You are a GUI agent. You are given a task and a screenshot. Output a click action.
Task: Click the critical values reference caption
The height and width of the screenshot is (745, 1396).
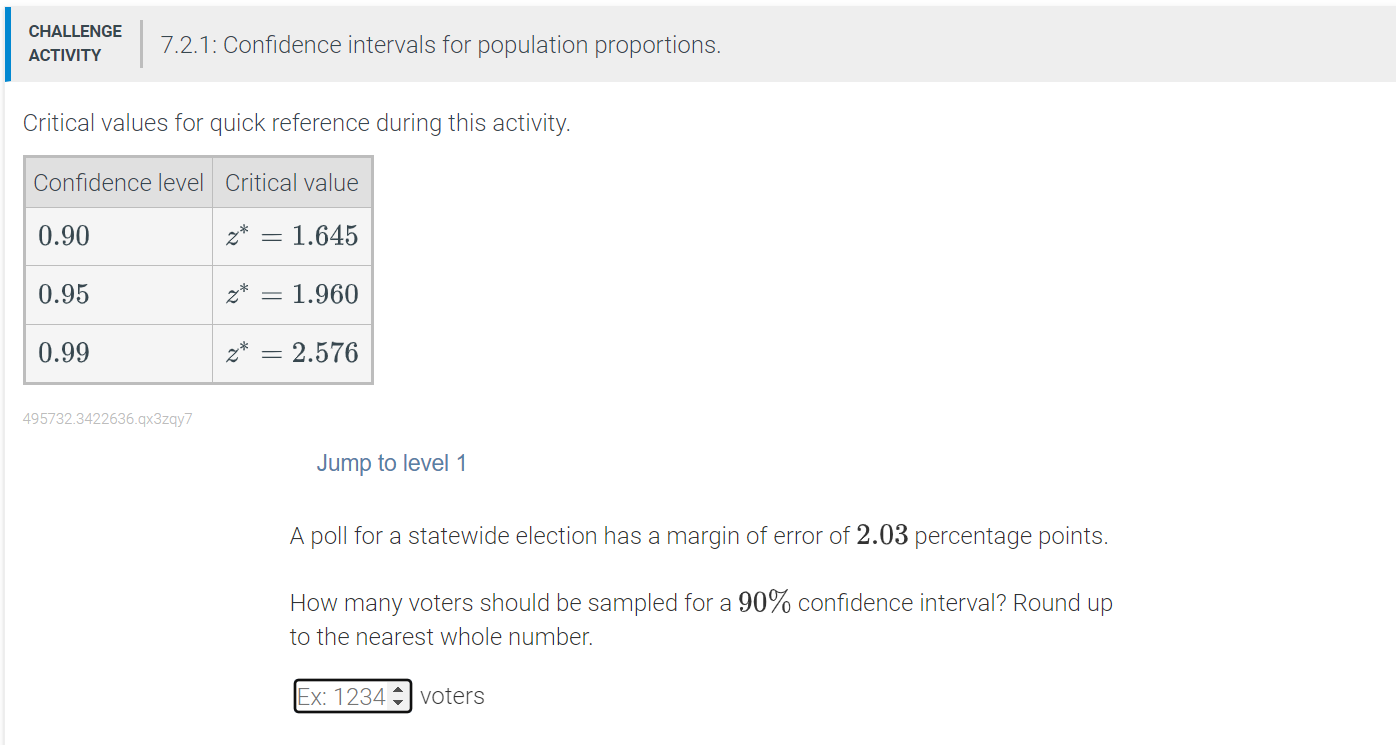[x=296, y=122]
